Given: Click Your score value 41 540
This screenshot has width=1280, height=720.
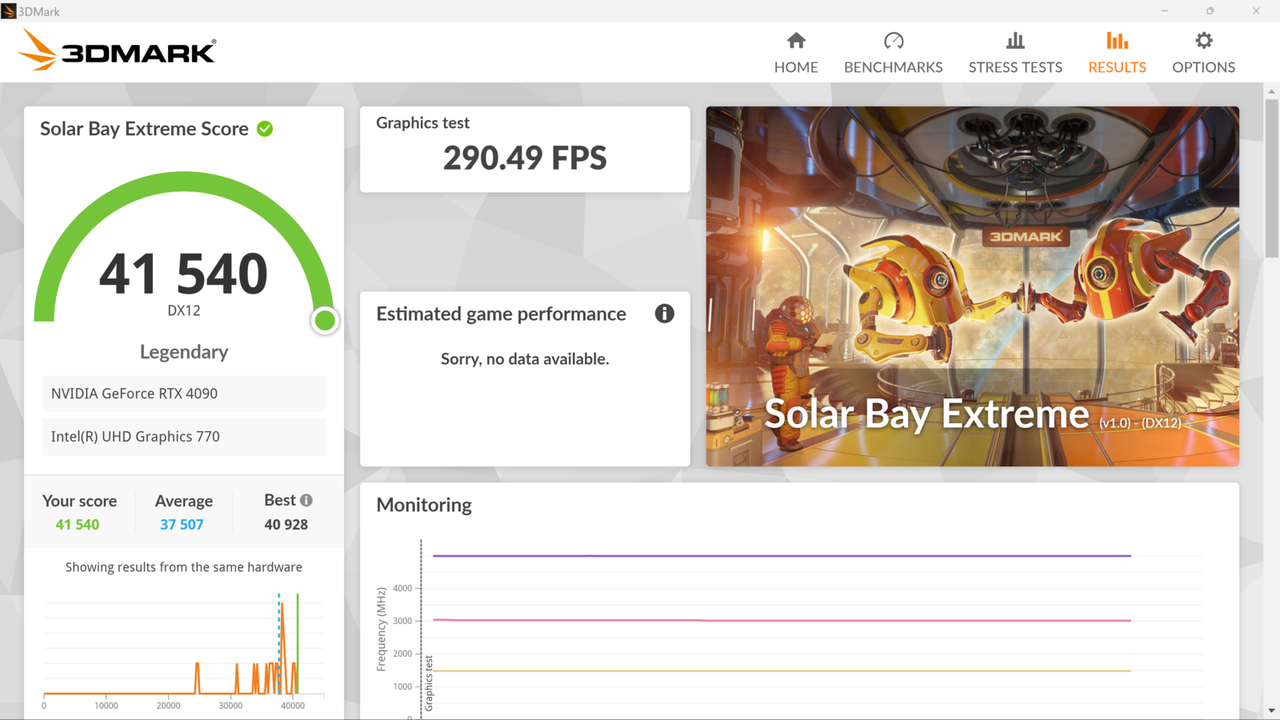Looking at the screenshot, I should pos(78,524).
